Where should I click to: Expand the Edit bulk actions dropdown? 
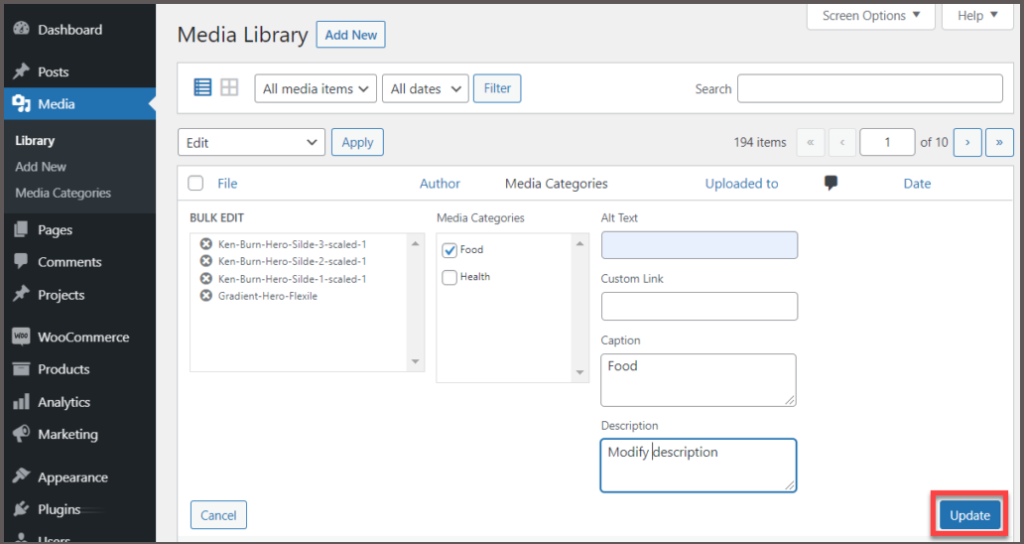[251, 142]
